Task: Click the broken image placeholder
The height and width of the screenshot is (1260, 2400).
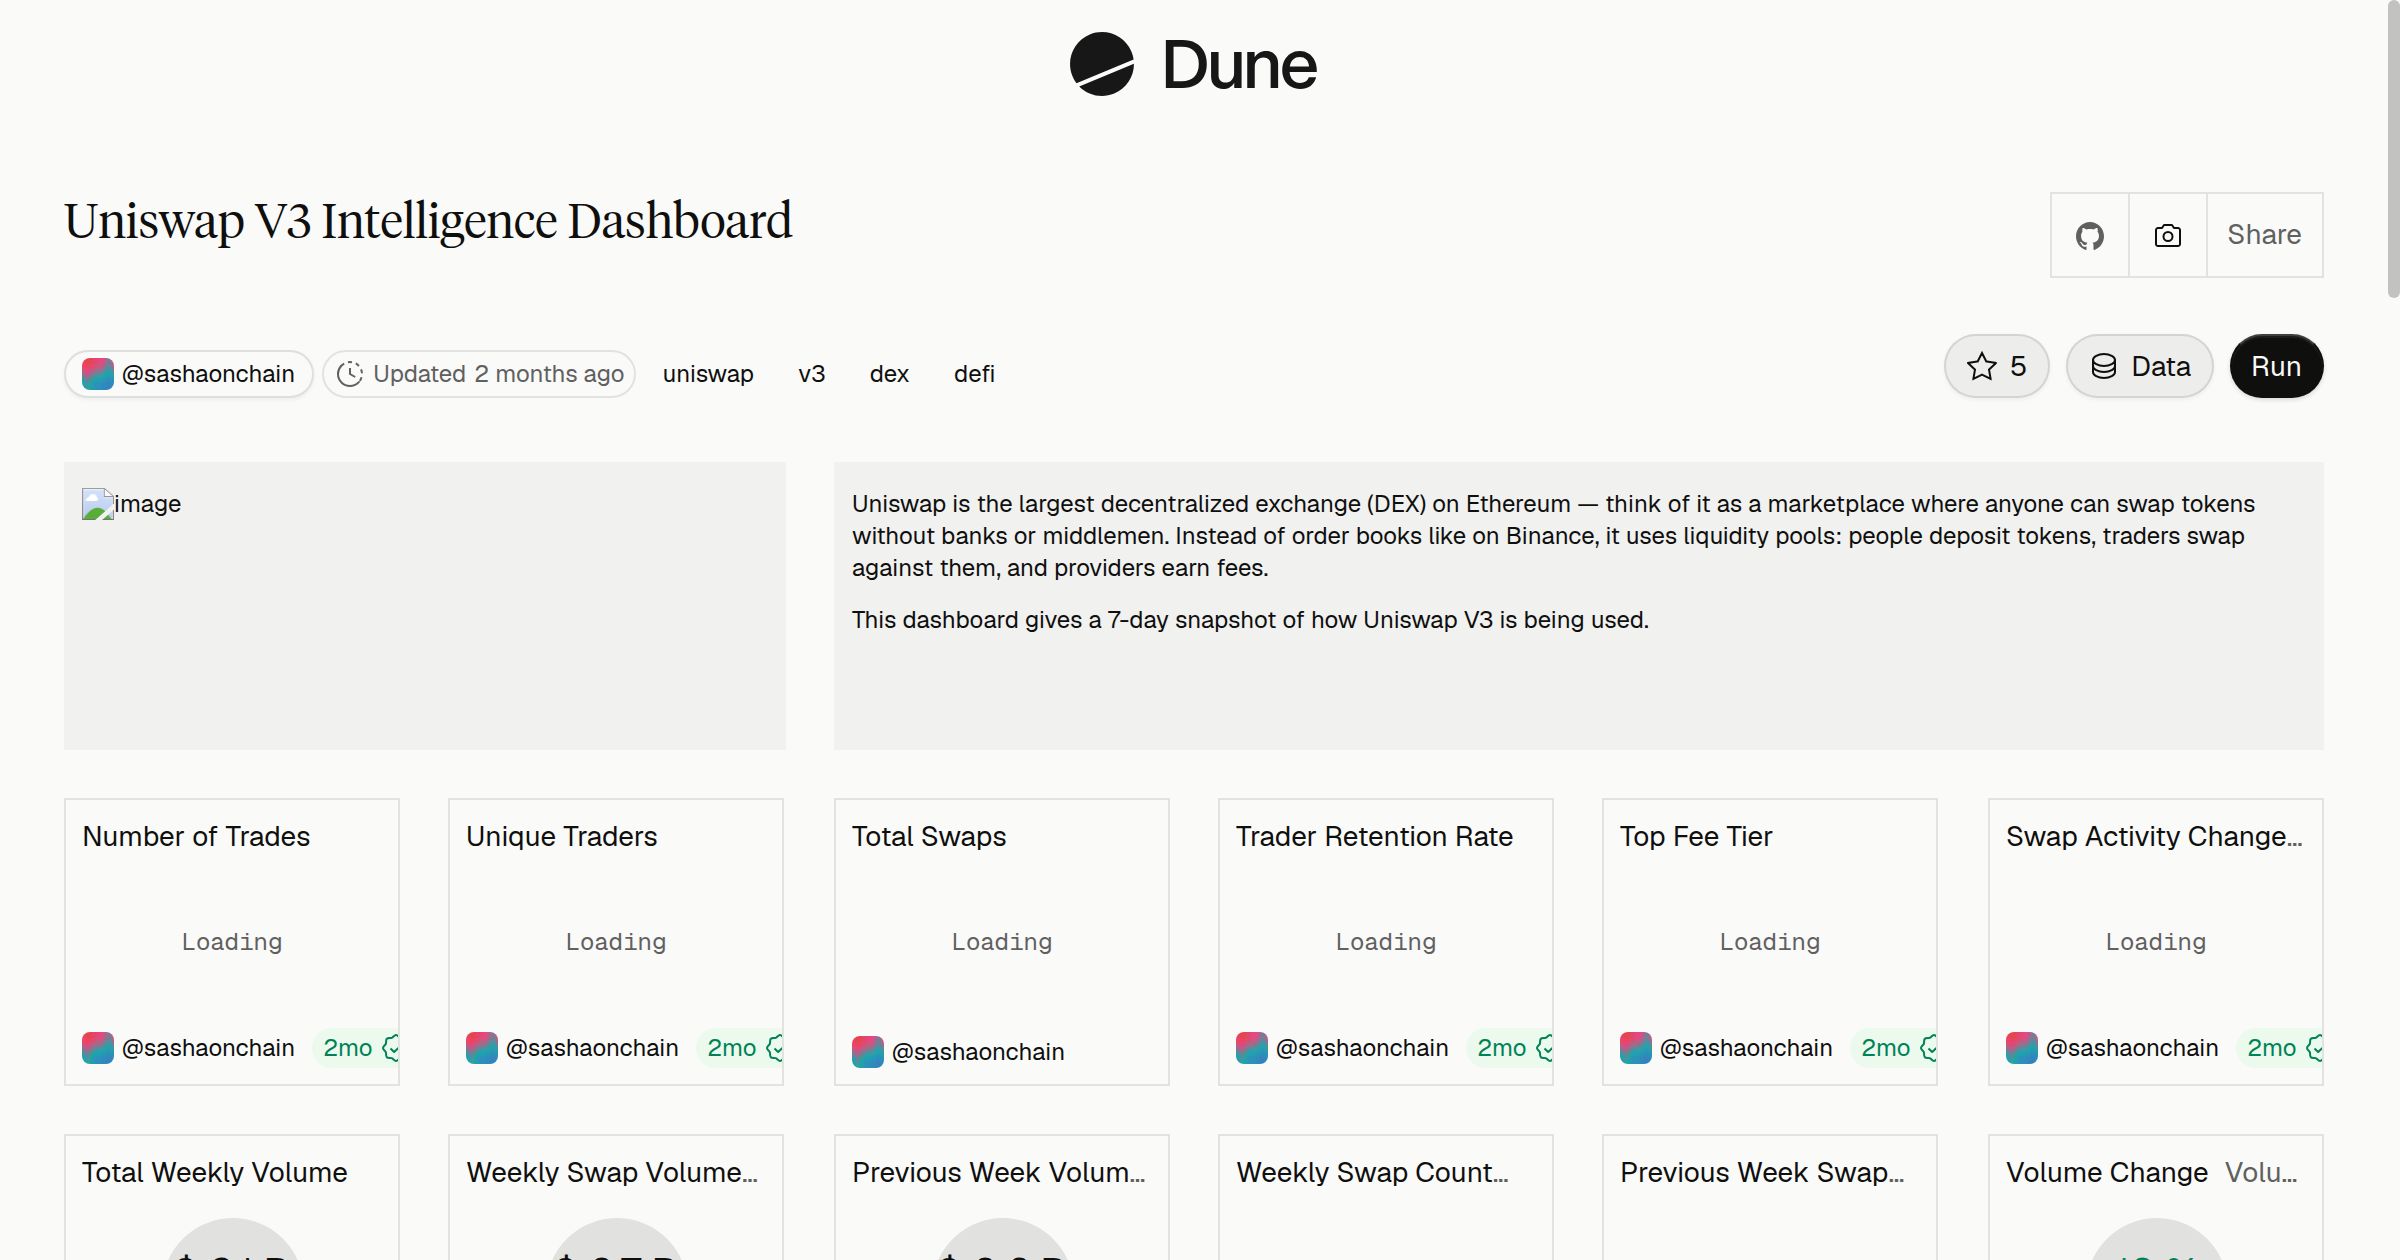Action: 131,504
